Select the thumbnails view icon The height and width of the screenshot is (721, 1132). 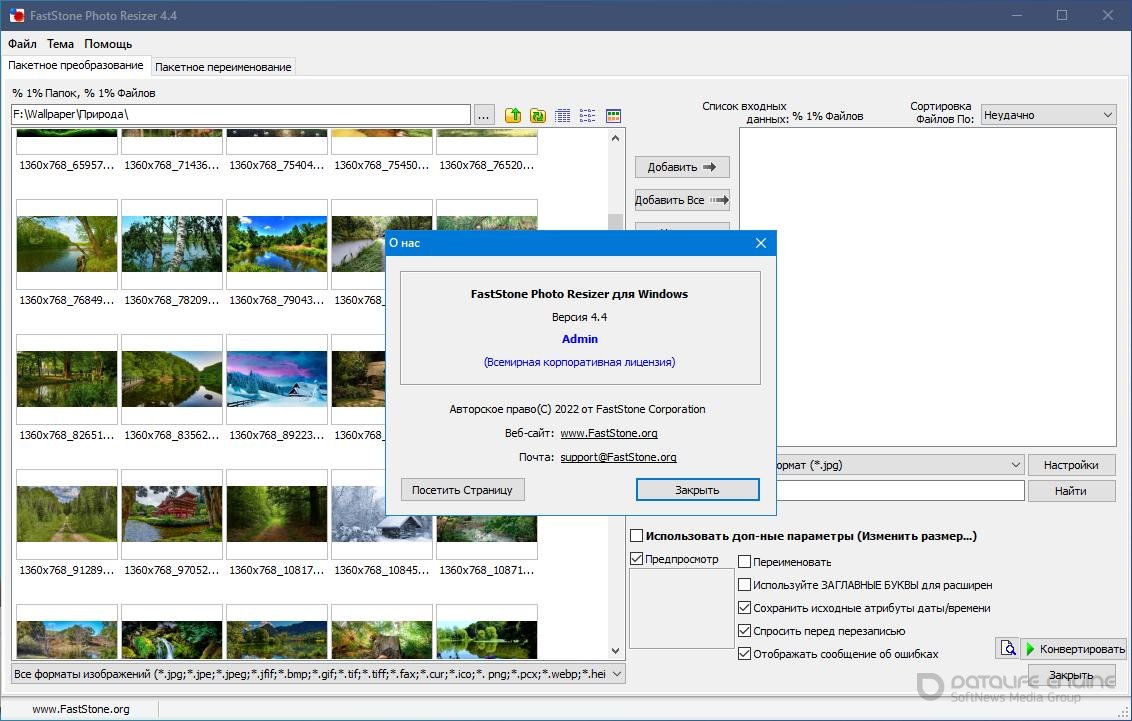click(614, 115)
